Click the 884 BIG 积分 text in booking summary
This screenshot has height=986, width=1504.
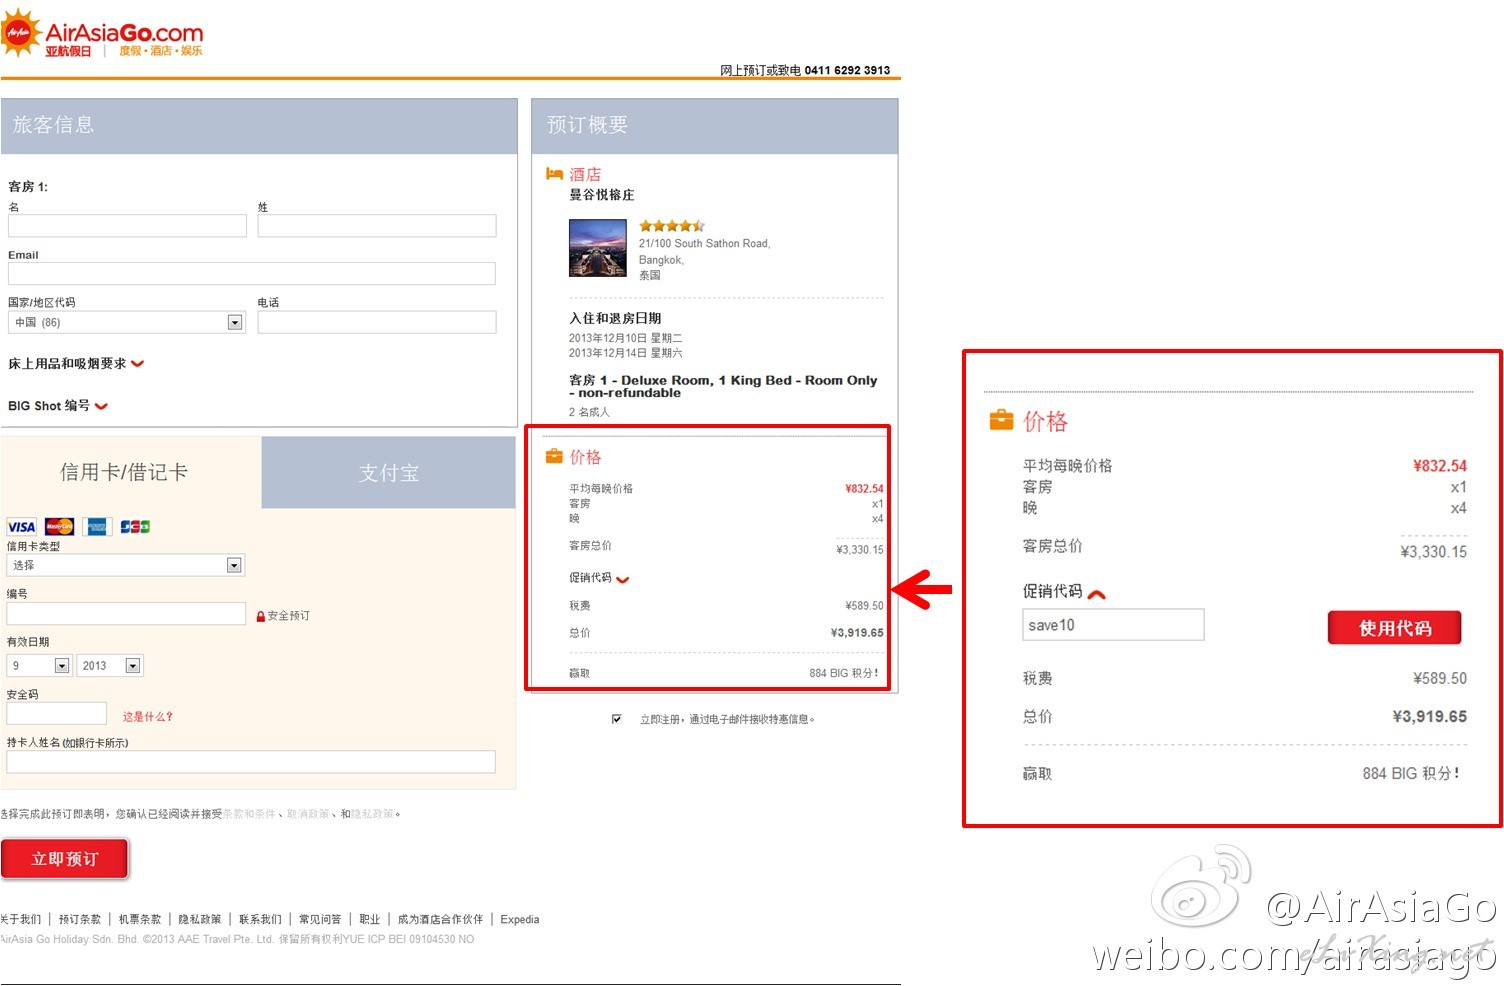point(844,673)
